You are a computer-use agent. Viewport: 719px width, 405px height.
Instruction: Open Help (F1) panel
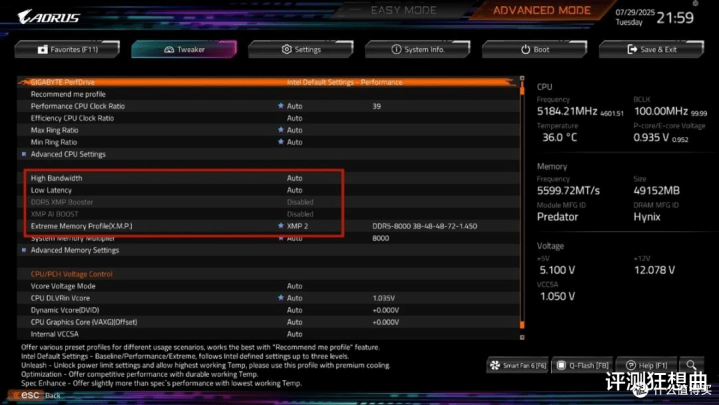click(x=647, y=365)
